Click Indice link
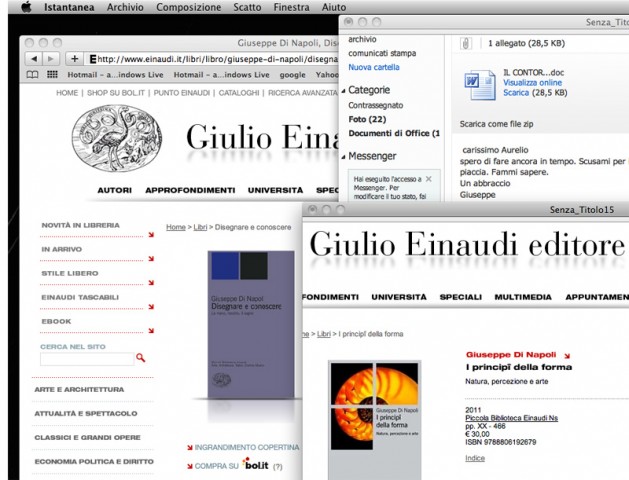The image size is (629, 480). pyautogui.click(x=475, y=458)
